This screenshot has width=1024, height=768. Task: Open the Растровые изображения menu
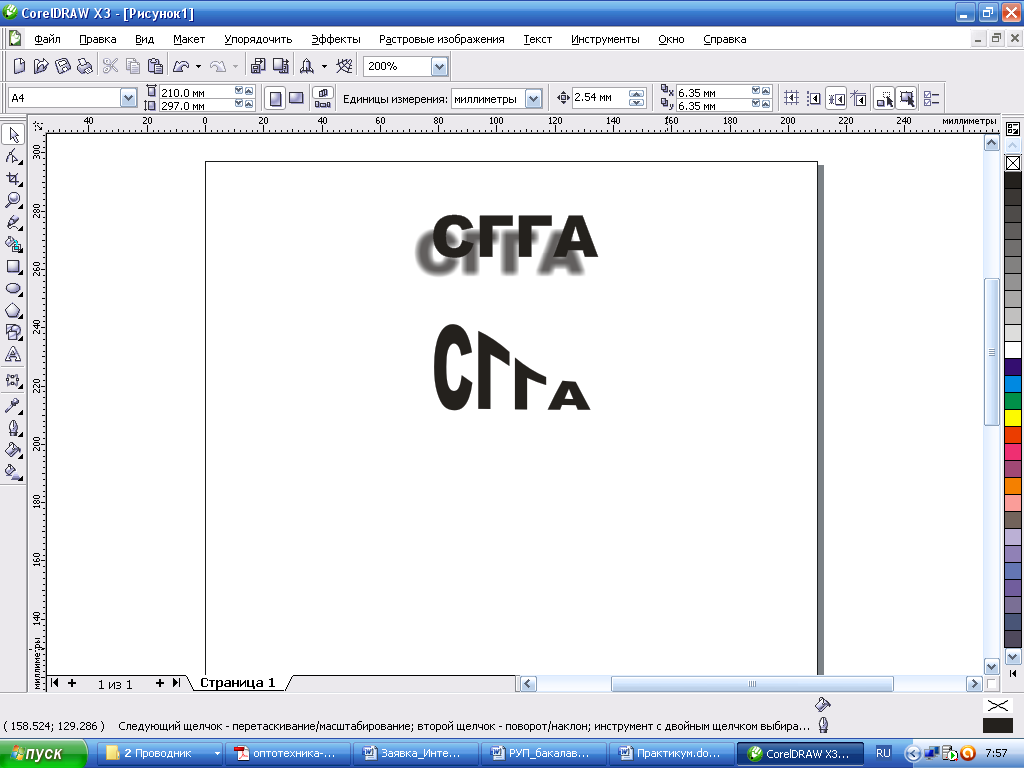tap(441, 39)
